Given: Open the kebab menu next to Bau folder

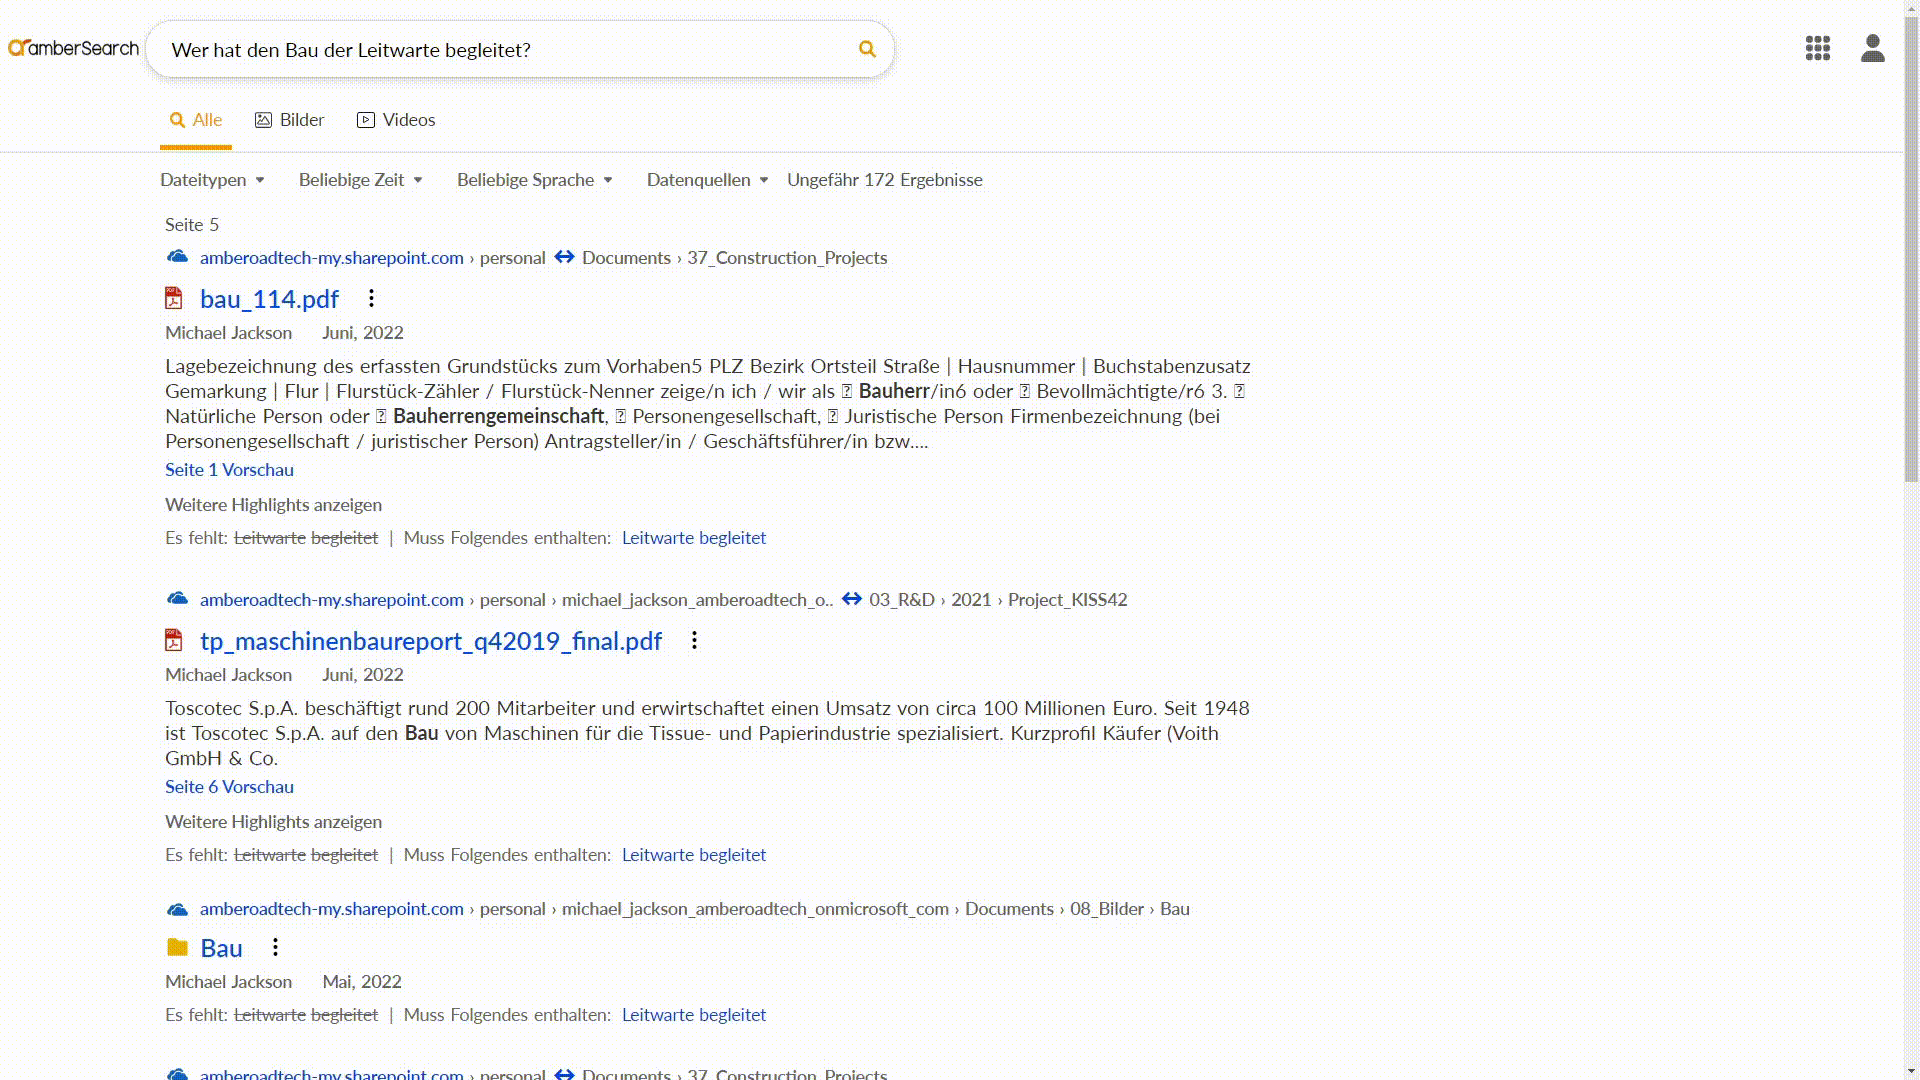Looking at the screenshot, I should pos(274,947).
